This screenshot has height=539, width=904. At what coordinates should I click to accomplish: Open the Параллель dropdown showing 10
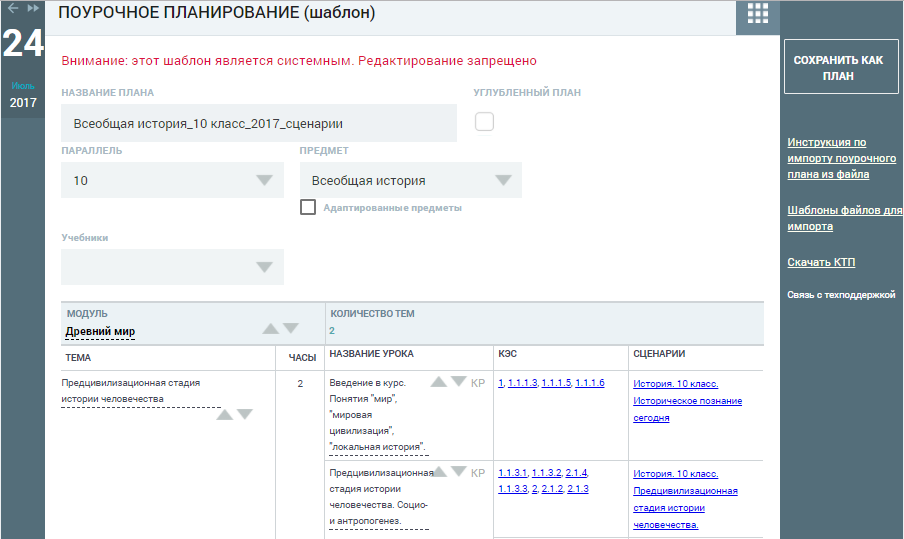tap(172, 180)
